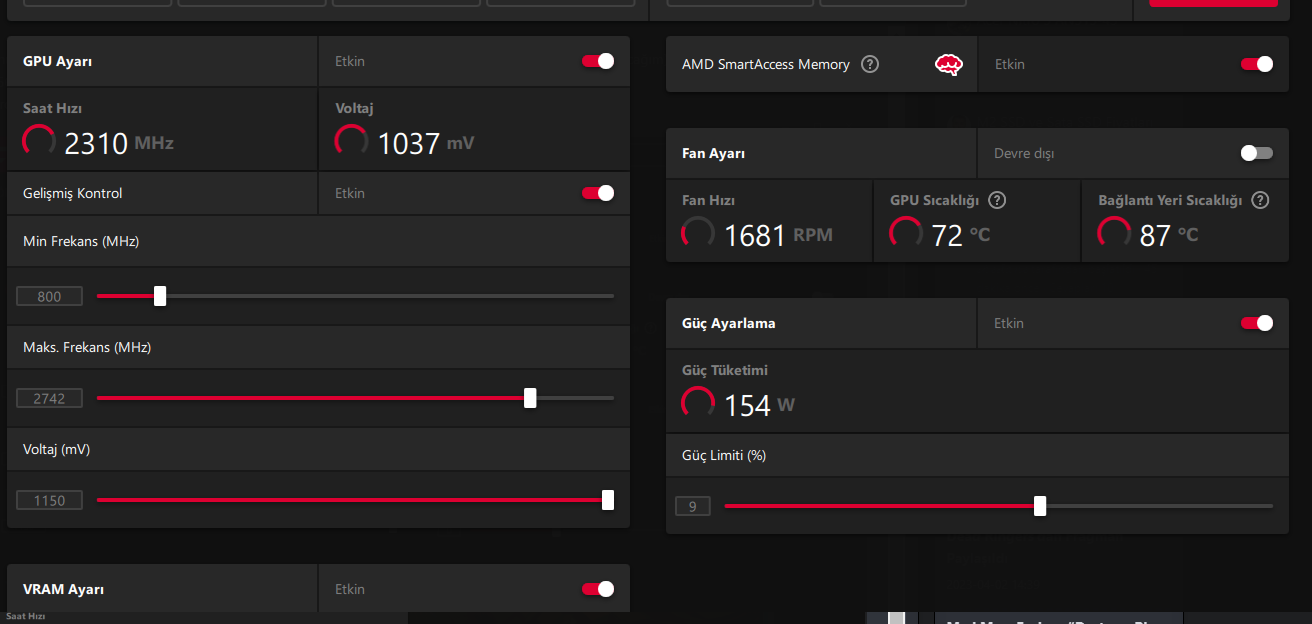Click the Voltaj value field 1150

49,500
